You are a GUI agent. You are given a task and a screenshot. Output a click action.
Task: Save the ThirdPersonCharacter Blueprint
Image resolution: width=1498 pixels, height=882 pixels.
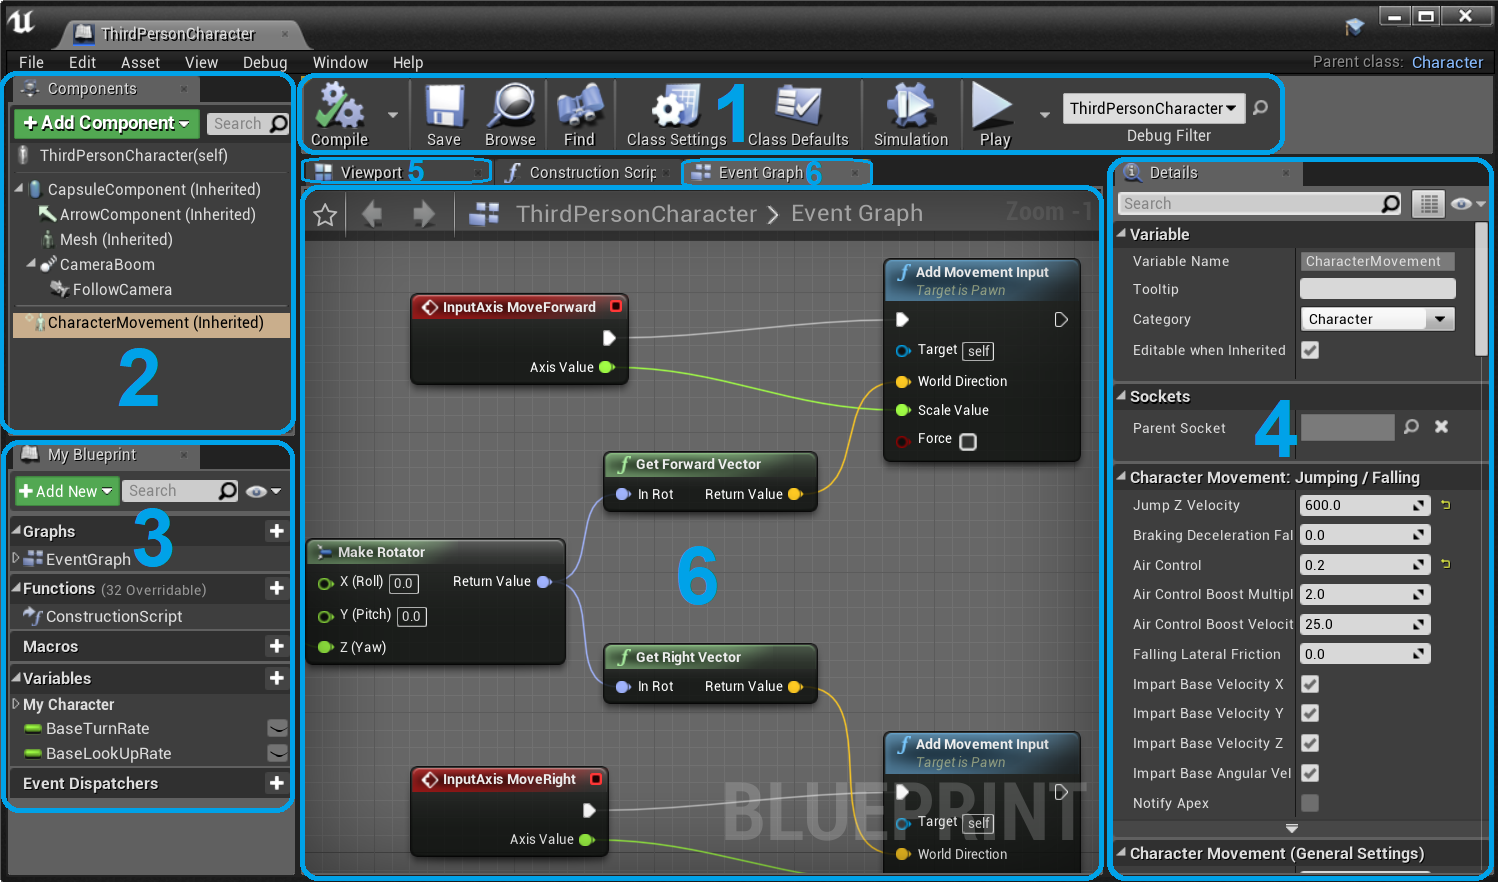click(443, 113)
